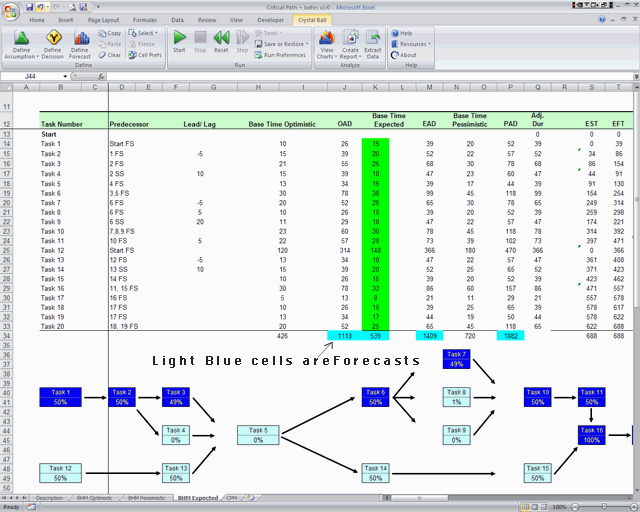Viewport: 640px width, 512px height.
Task: Switch to BHM Optimistic sheet tab
Action: [94, 498]
